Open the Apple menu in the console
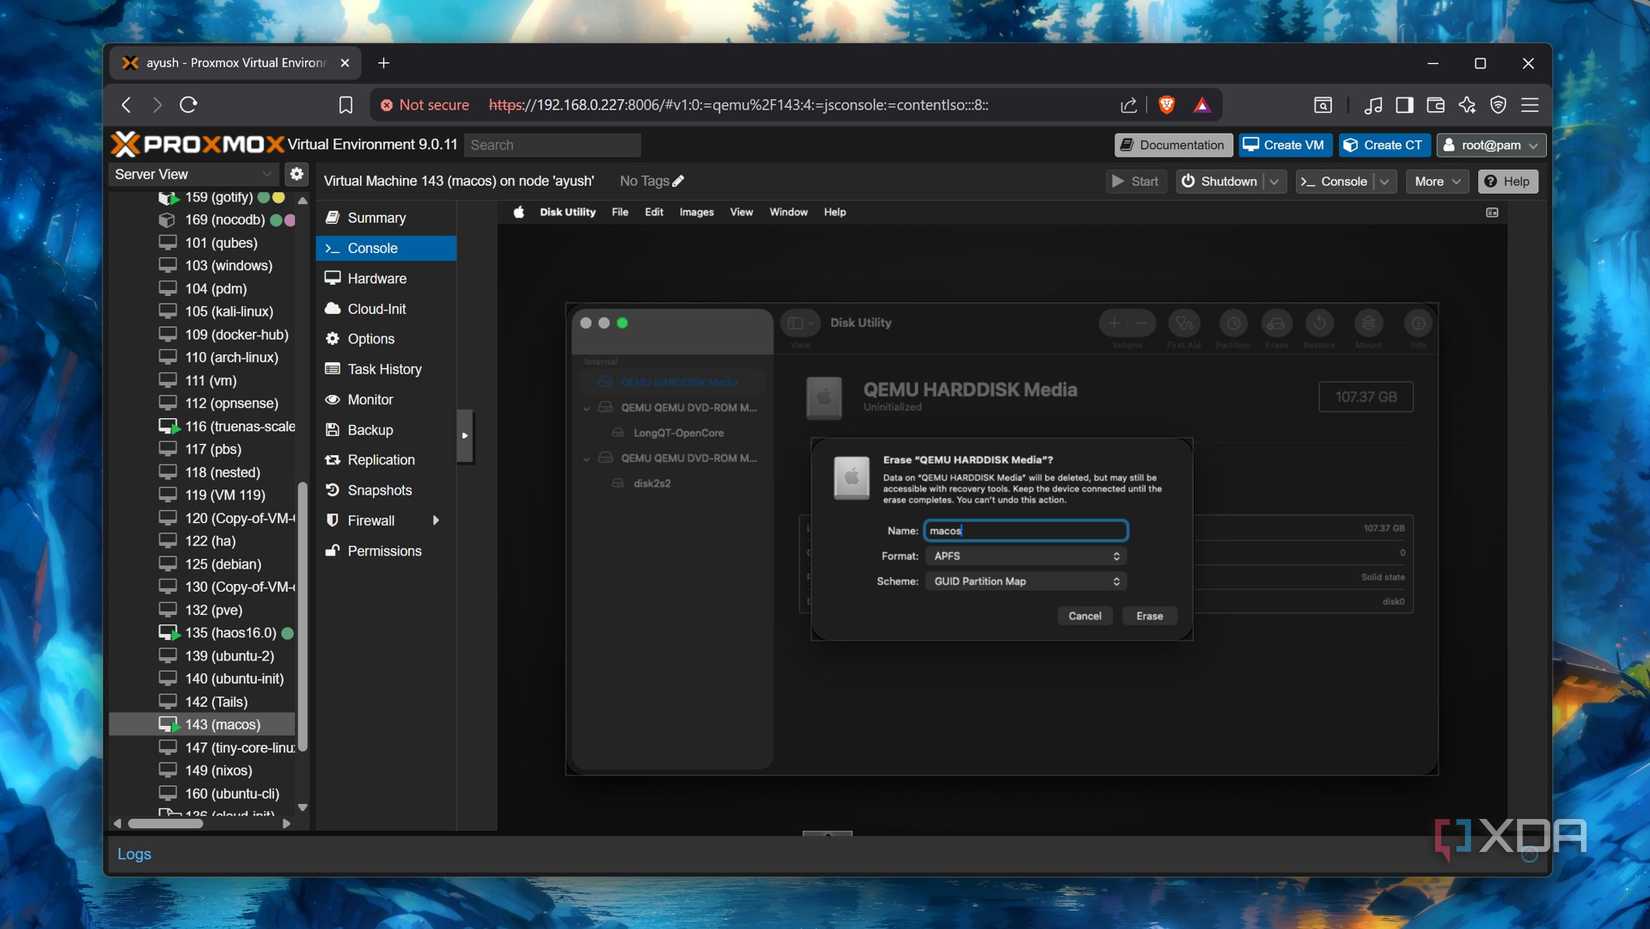Image resolution: width=1650 pixels, height=929 pixels. click(x=519, y=212)
